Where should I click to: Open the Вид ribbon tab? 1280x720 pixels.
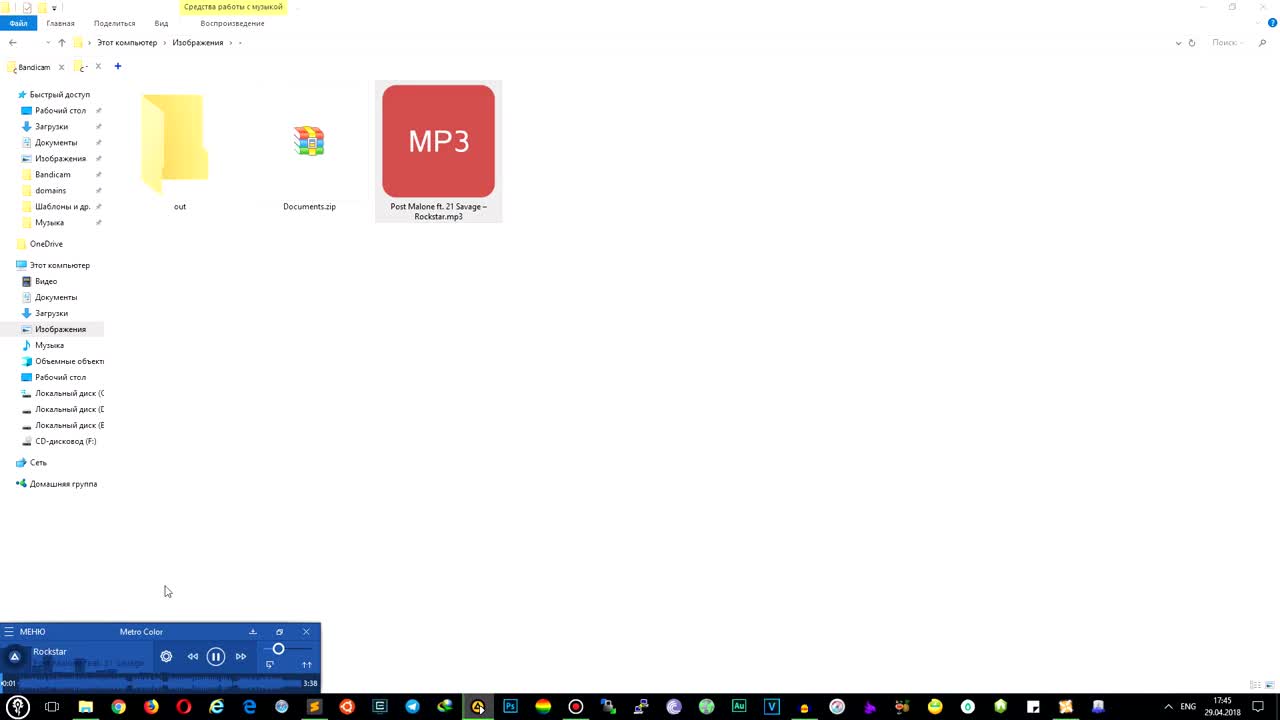point(161,23)
